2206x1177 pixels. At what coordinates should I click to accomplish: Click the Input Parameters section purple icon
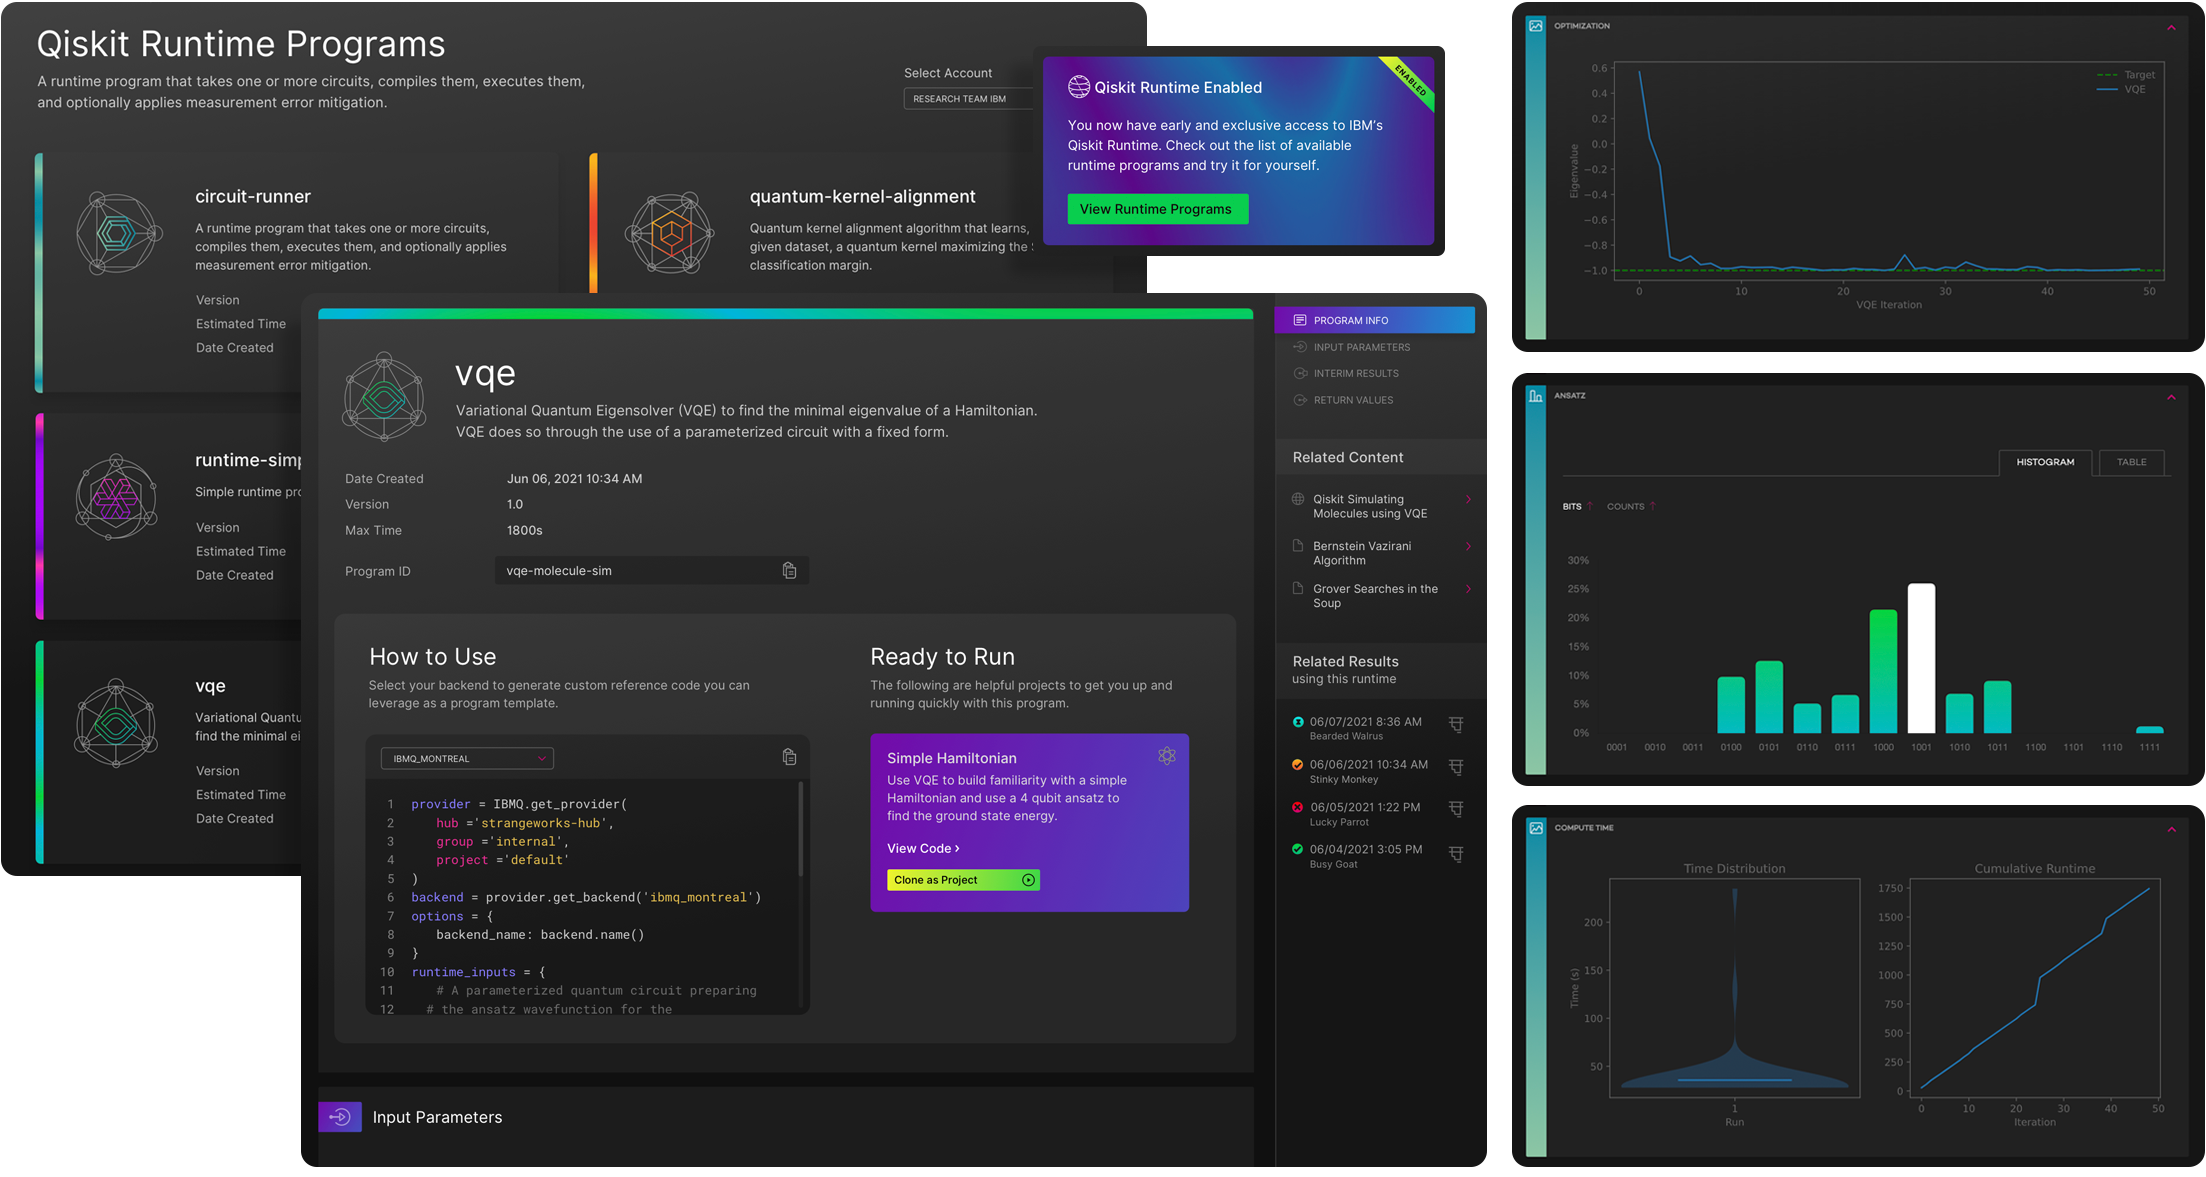[x=340, y=1116]
